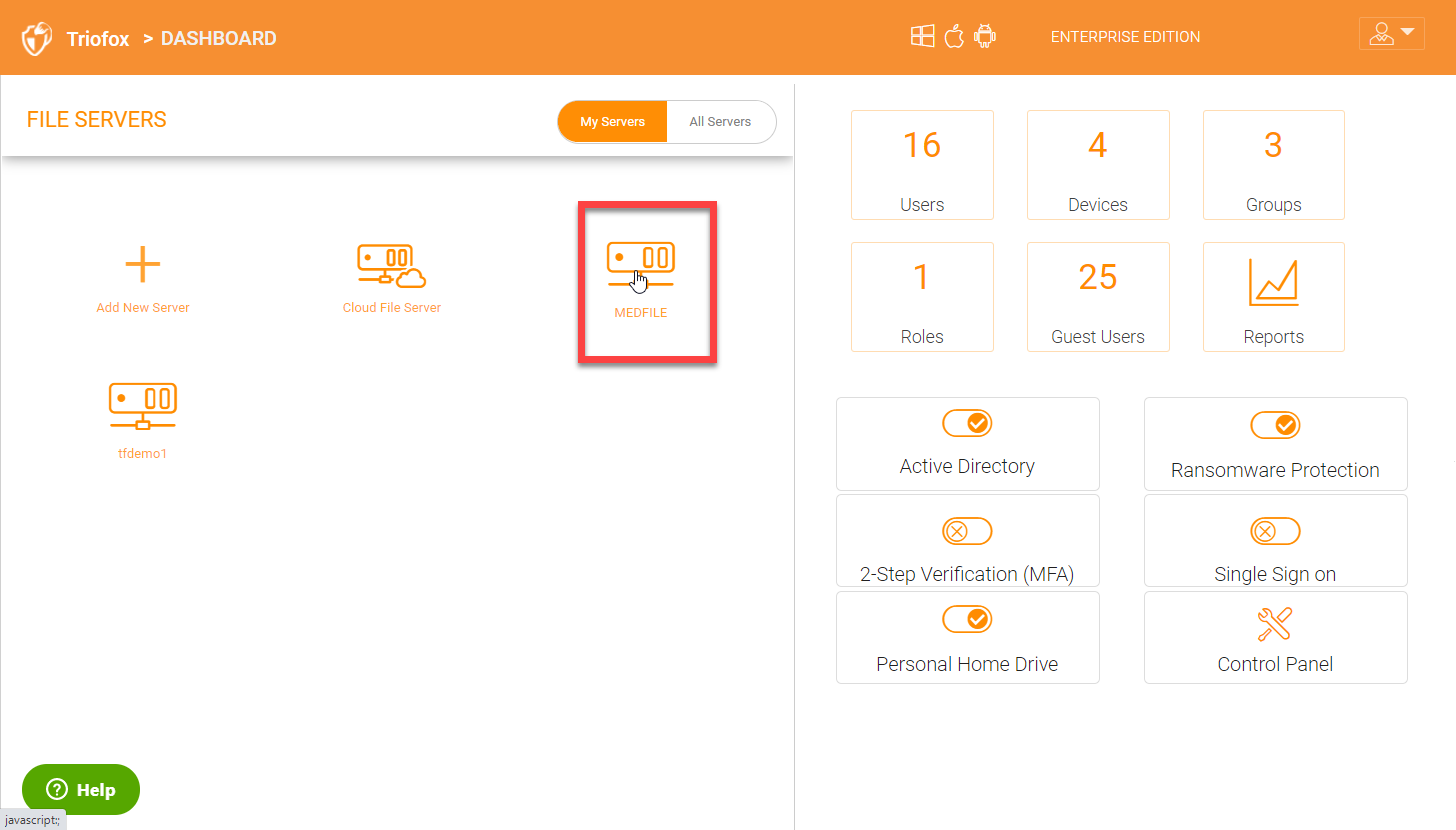This screenshot has width=1456, height=830.
Task: Toggle the Personal Home Drive switch
Action: [x=967, y=620]
